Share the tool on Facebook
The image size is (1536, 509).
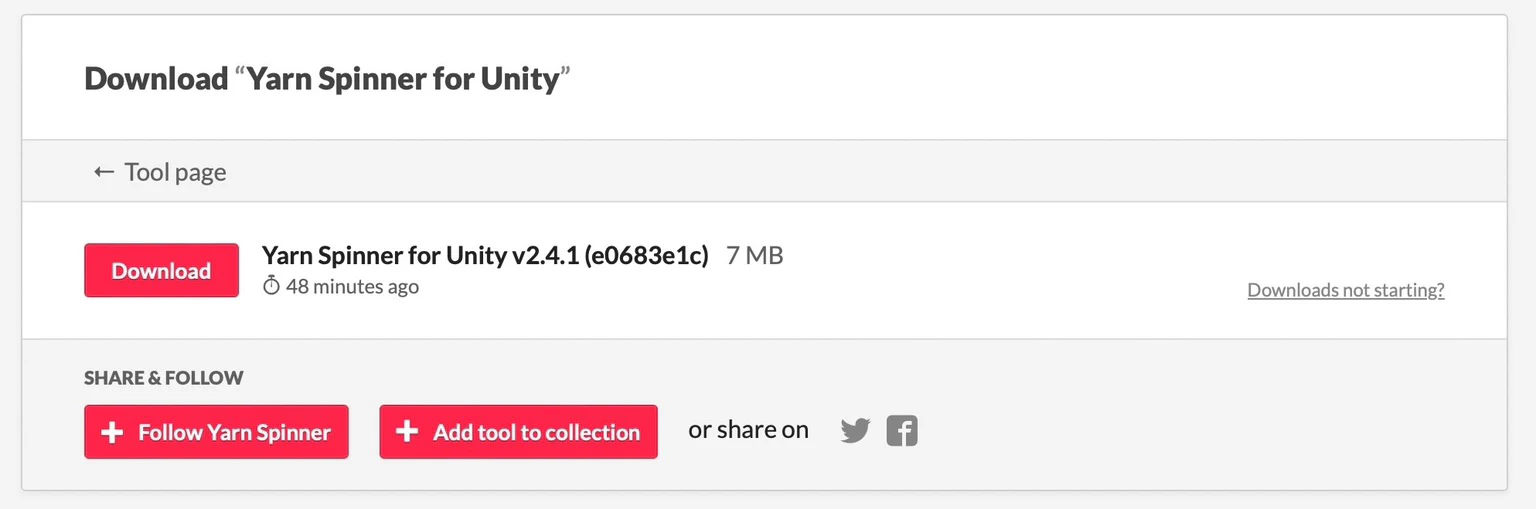[902, 431]
